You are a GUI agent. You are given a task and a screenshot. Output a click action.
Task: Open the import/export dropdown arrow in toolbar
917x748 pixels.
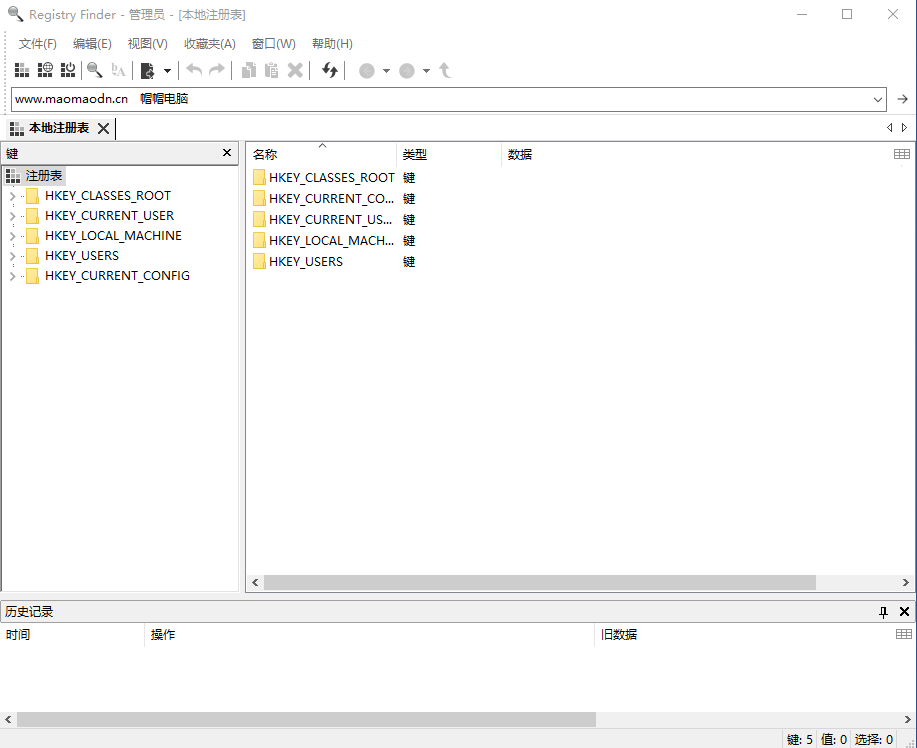167,70
